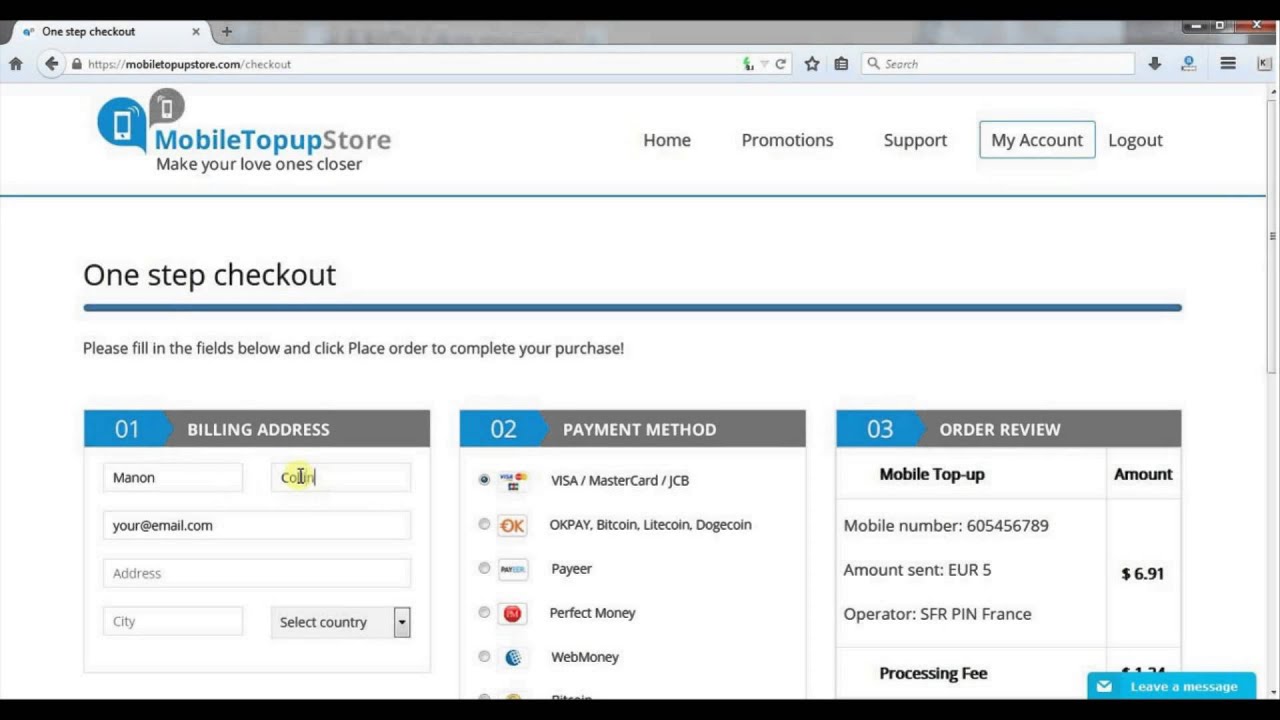This screenshot has width=1280, height=720.
Task: Choose the Payeer radio button
Action: pyautogui.click(x=484, y=568)
